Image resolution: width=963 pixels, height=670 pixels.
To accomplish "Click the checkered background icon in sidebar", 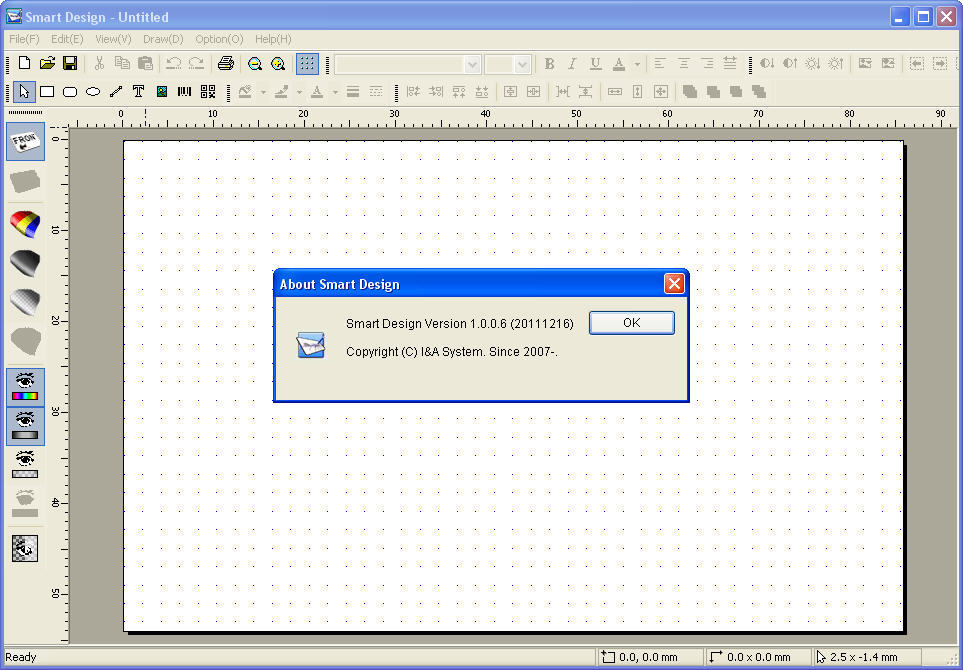I will tap(25, 548).
